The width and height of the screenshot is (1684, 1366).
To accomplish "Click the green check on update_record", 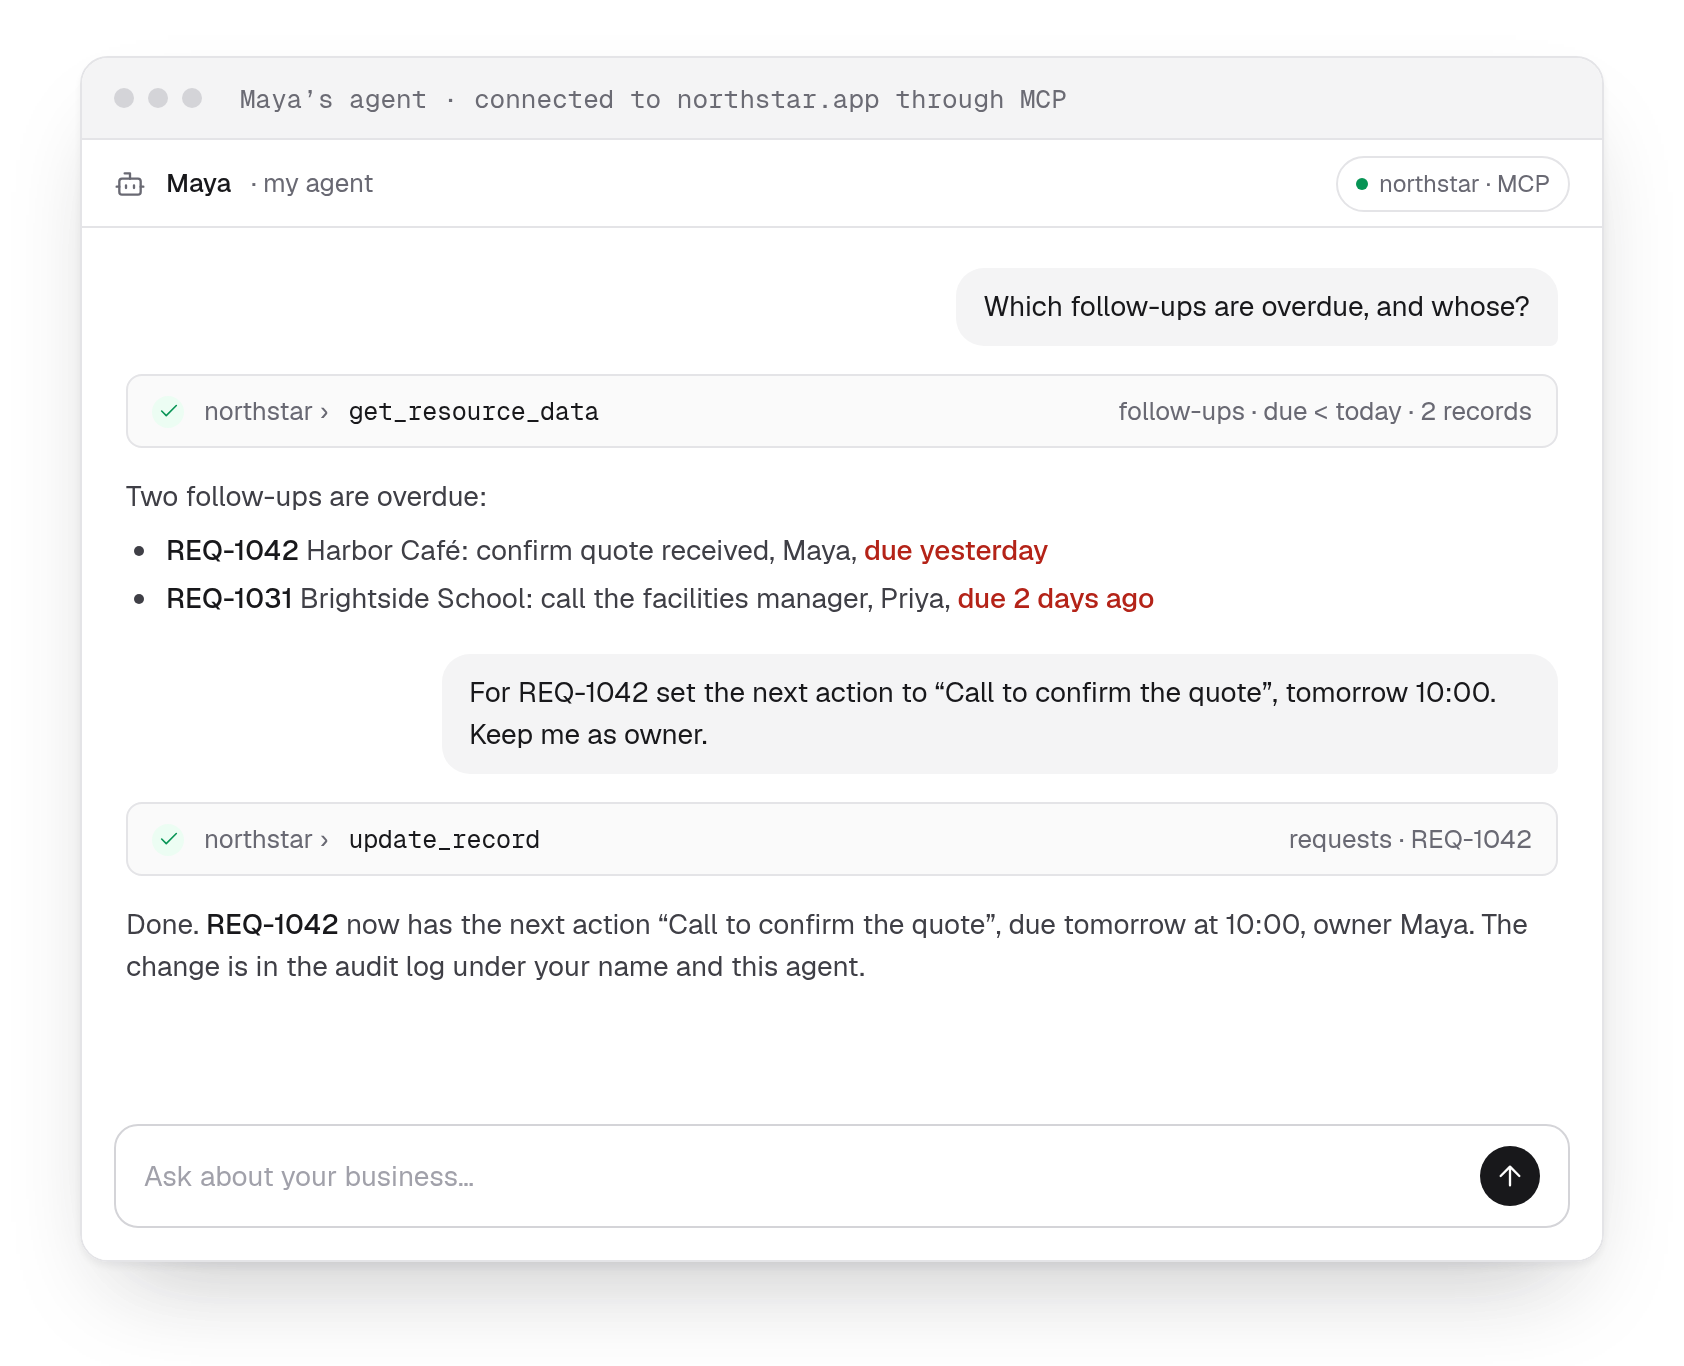I will click(169, 839).
